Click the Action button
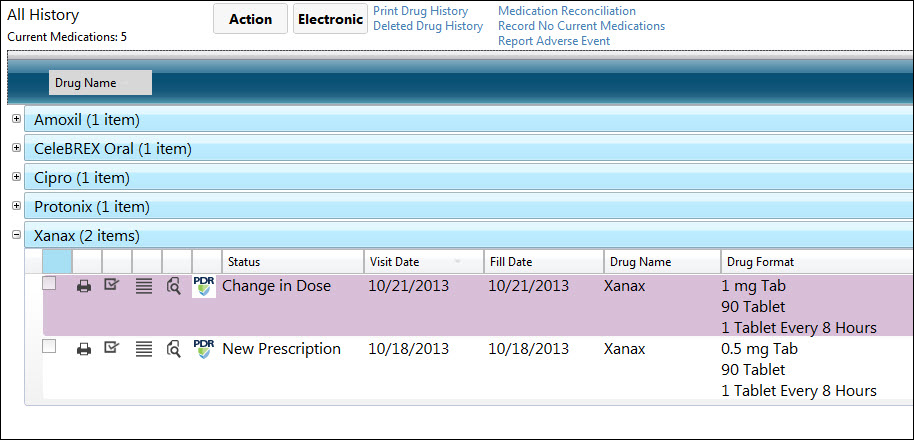This screenshot has width=914, height=440. click(251, 19)
